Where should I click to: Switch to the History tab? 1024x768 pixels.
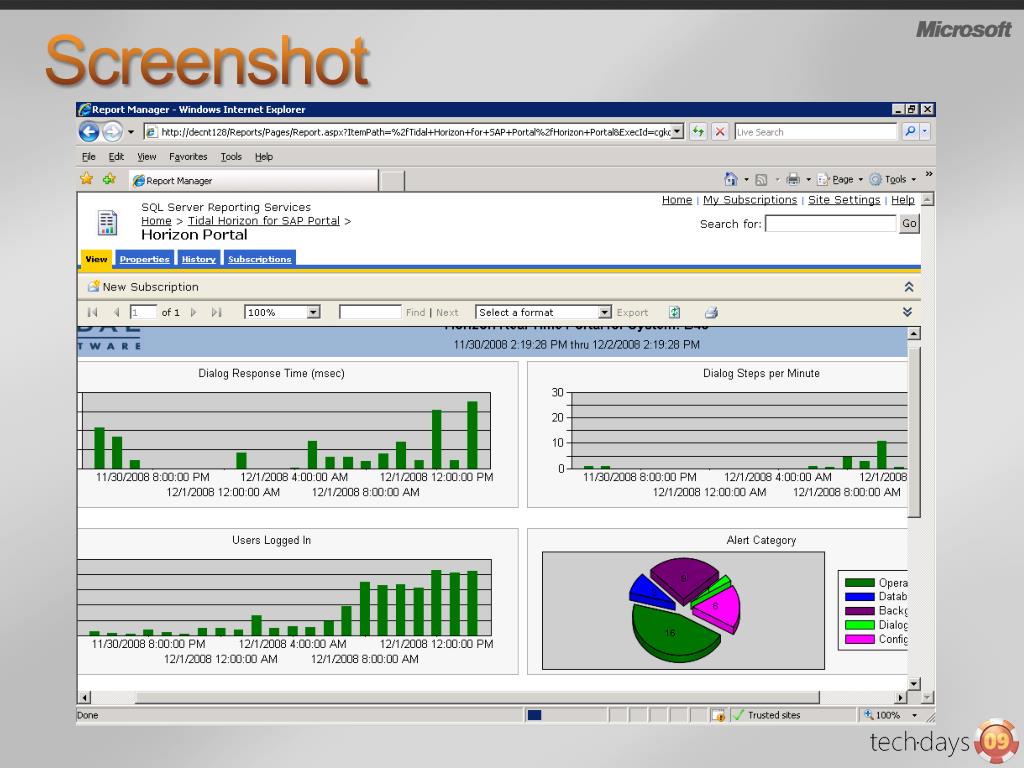199,259
